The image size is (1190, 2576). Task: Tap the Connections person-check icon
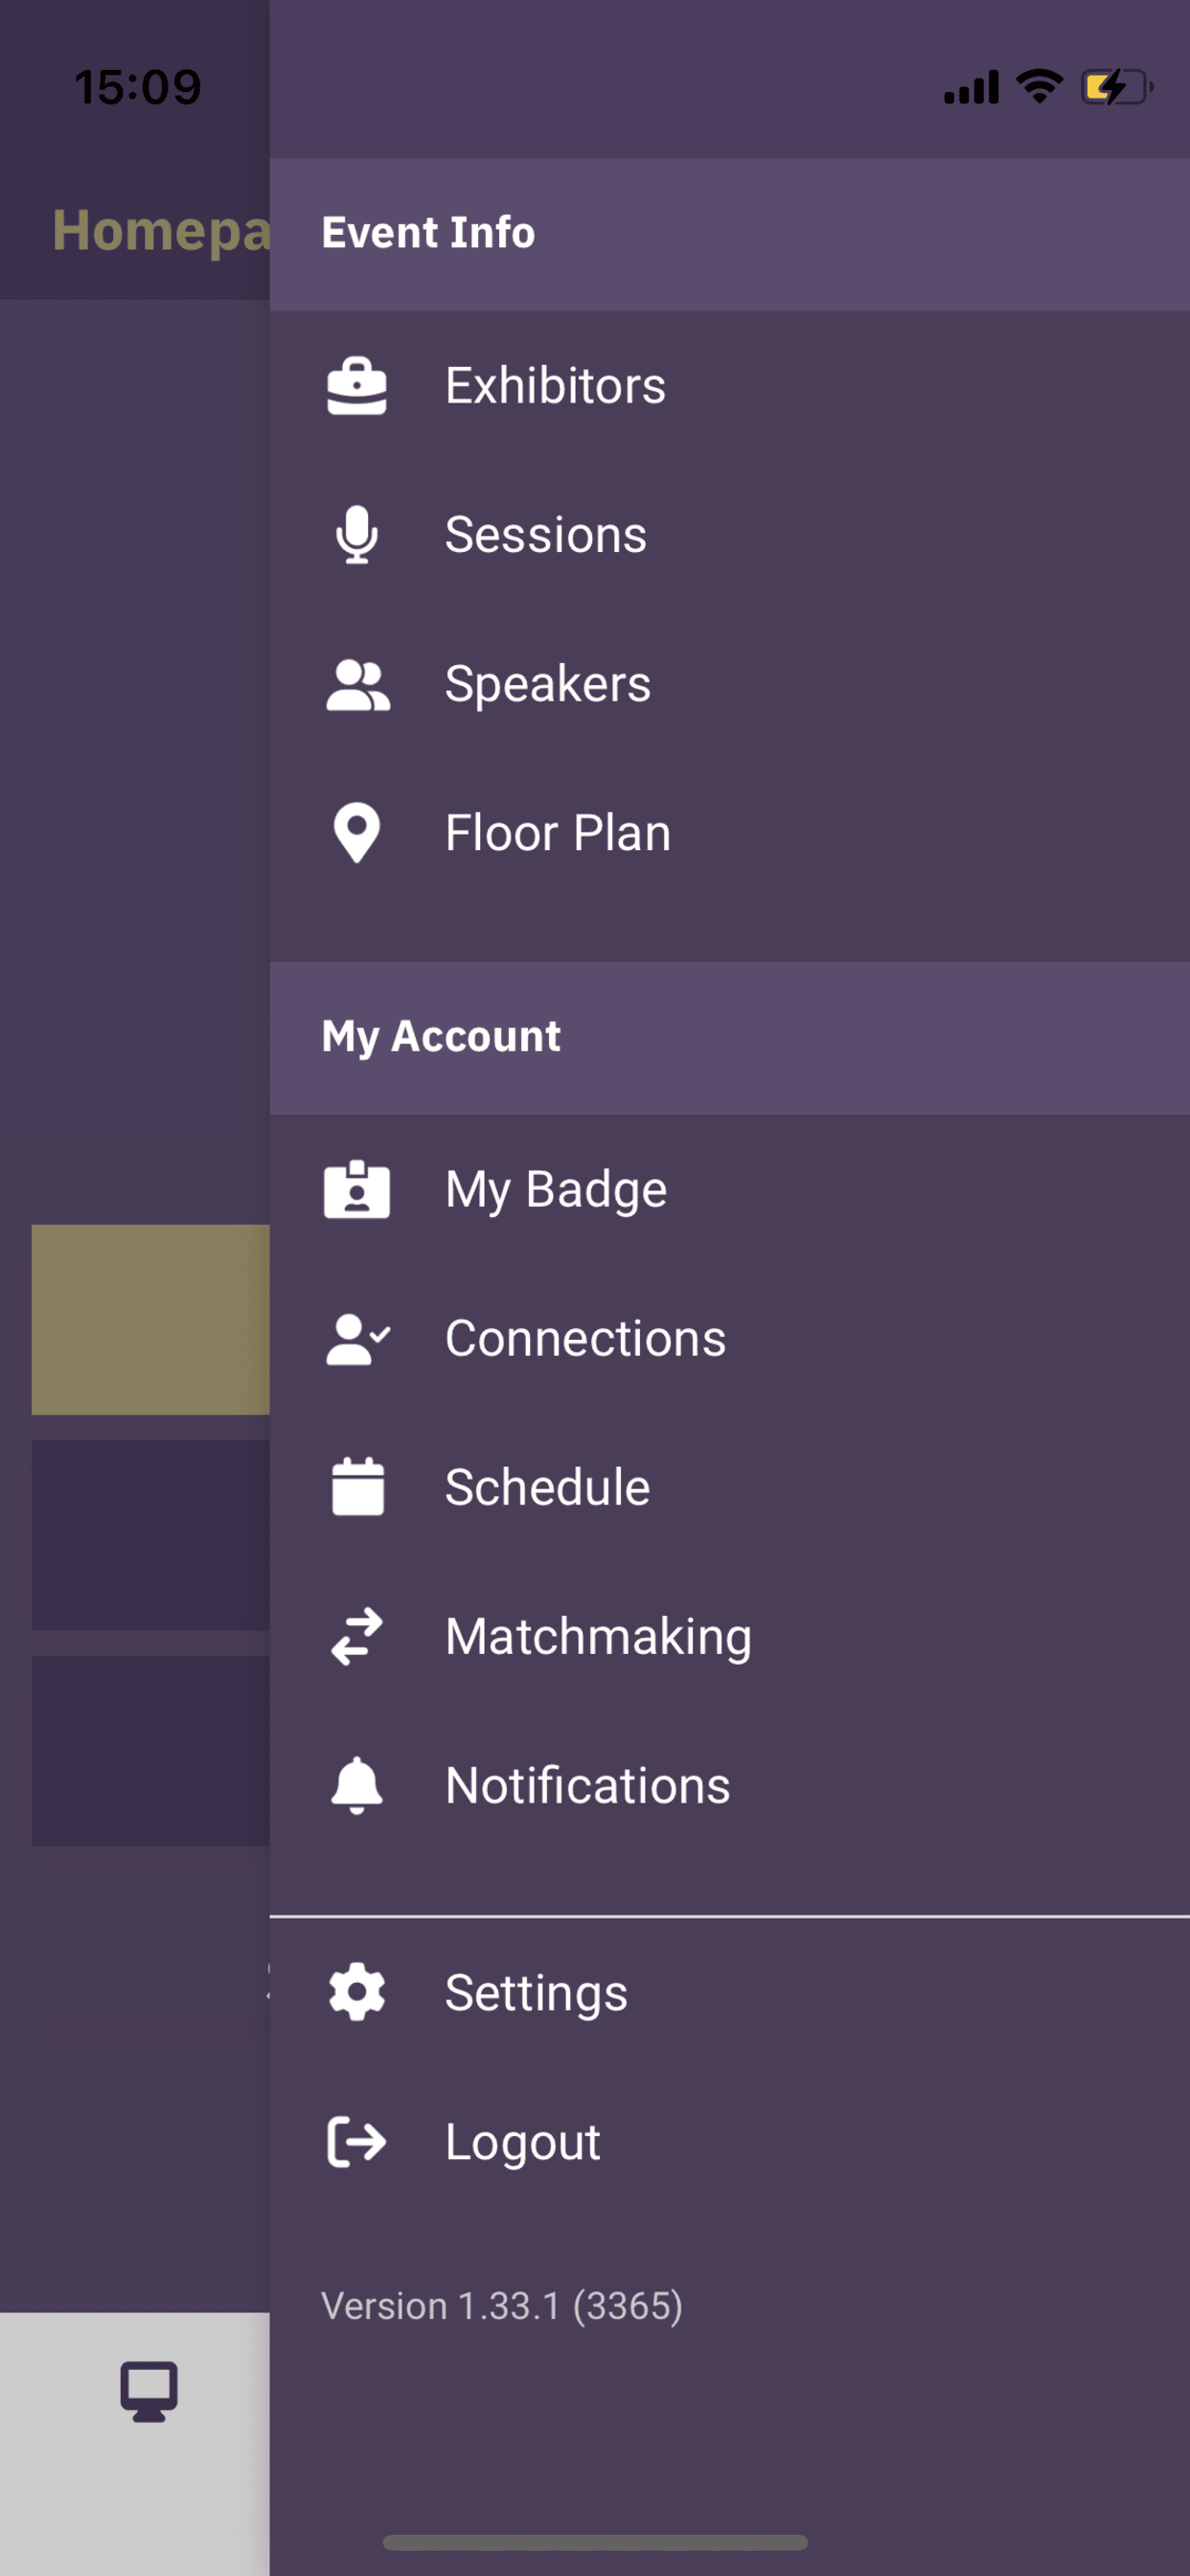tap(357, 1339)
